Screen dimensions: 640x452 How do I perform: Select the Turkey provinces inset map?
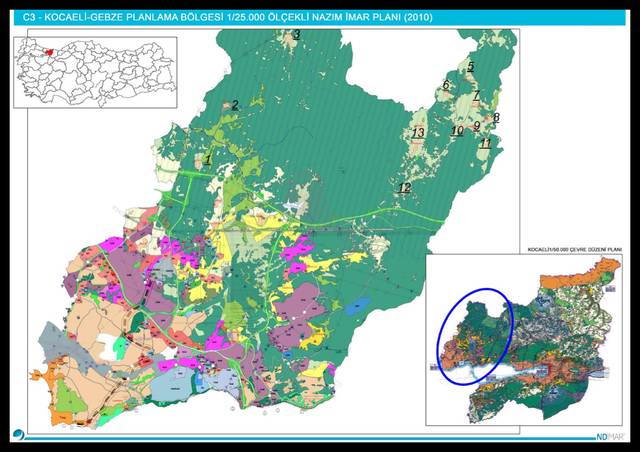95,73
